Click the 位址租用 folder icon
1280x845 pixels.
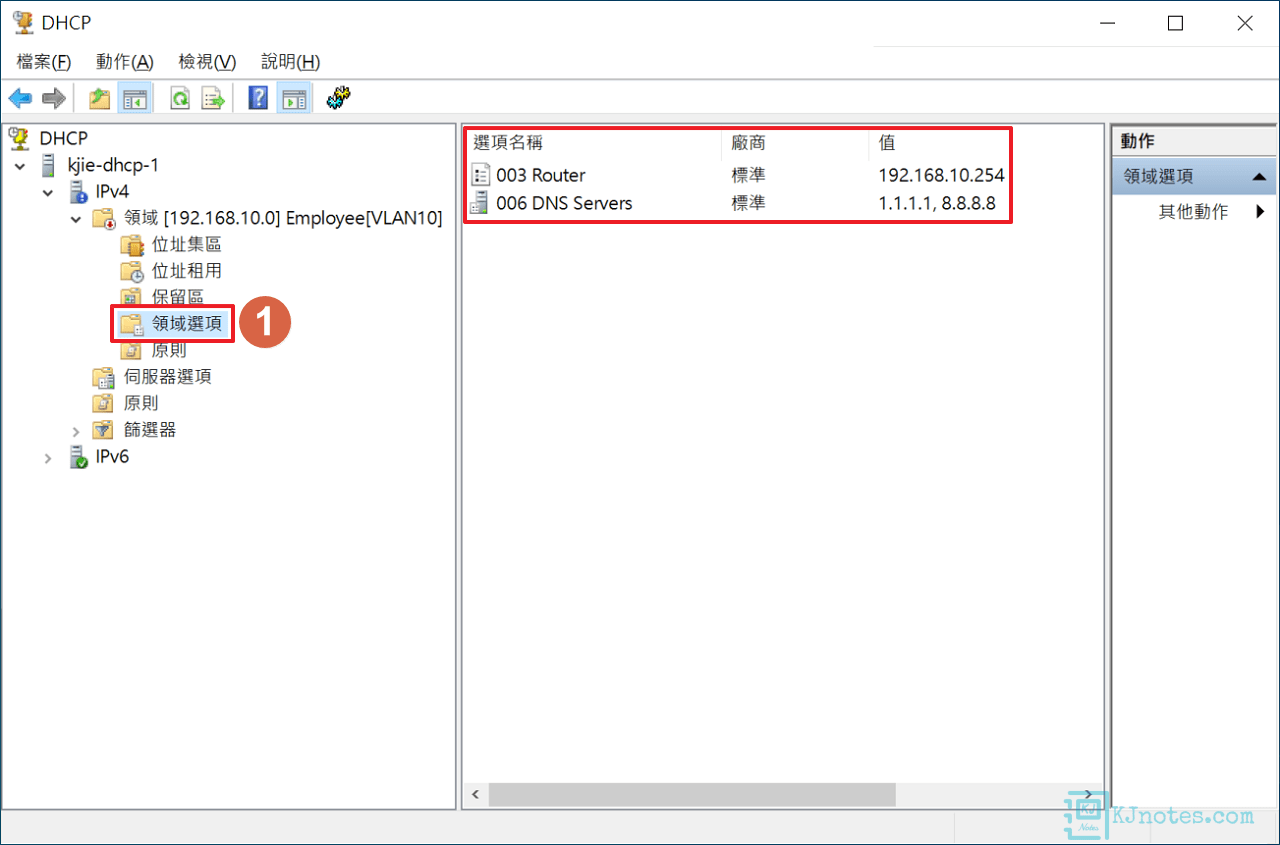click(x=133, y=271)
